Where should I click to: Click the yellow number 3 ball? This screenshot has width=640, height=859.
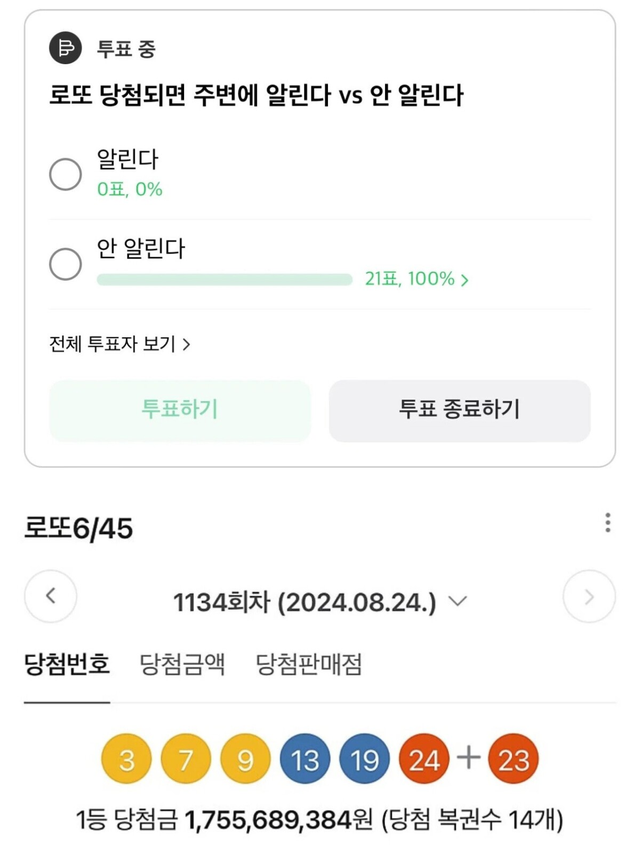126,759
